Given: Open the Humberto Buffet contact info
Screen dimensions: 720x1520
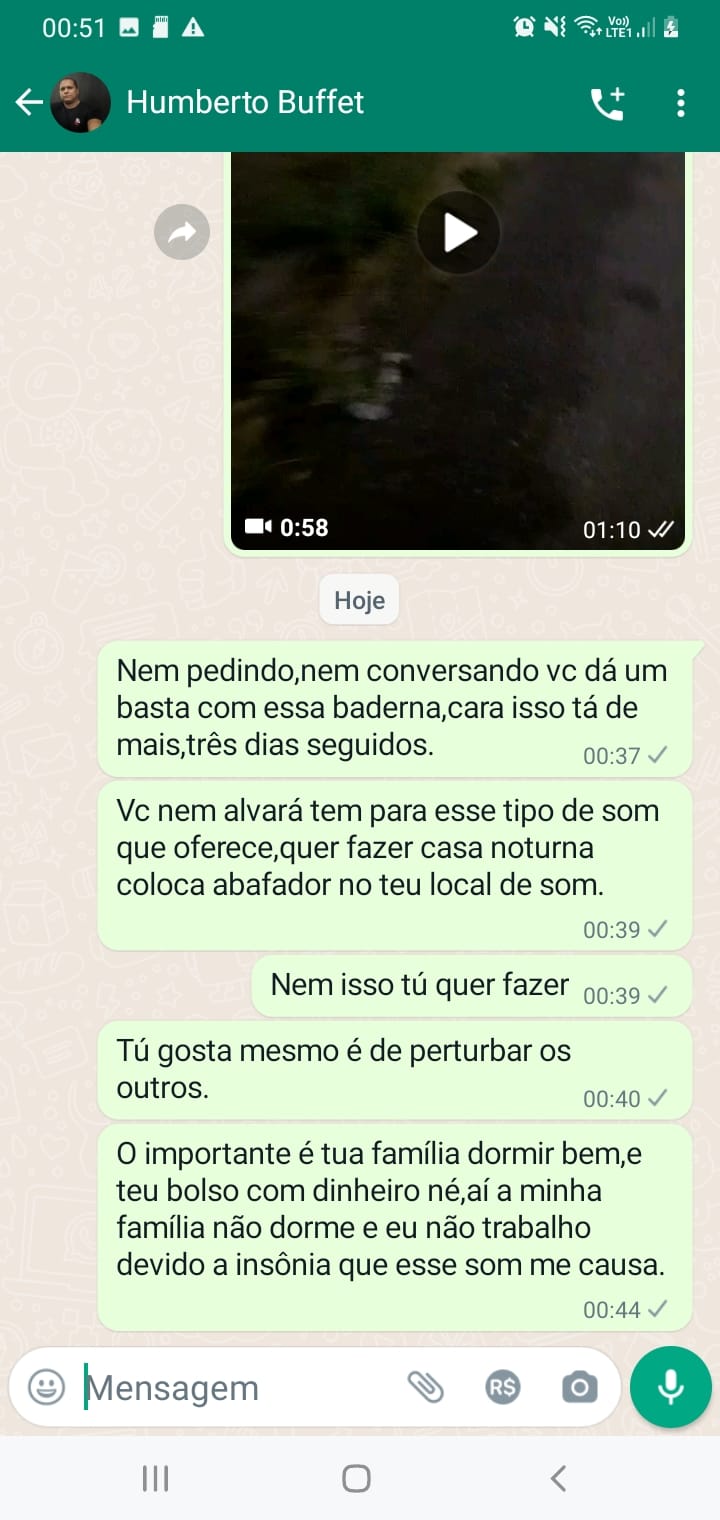Looking at the screenshot, I should click(245, 102).
